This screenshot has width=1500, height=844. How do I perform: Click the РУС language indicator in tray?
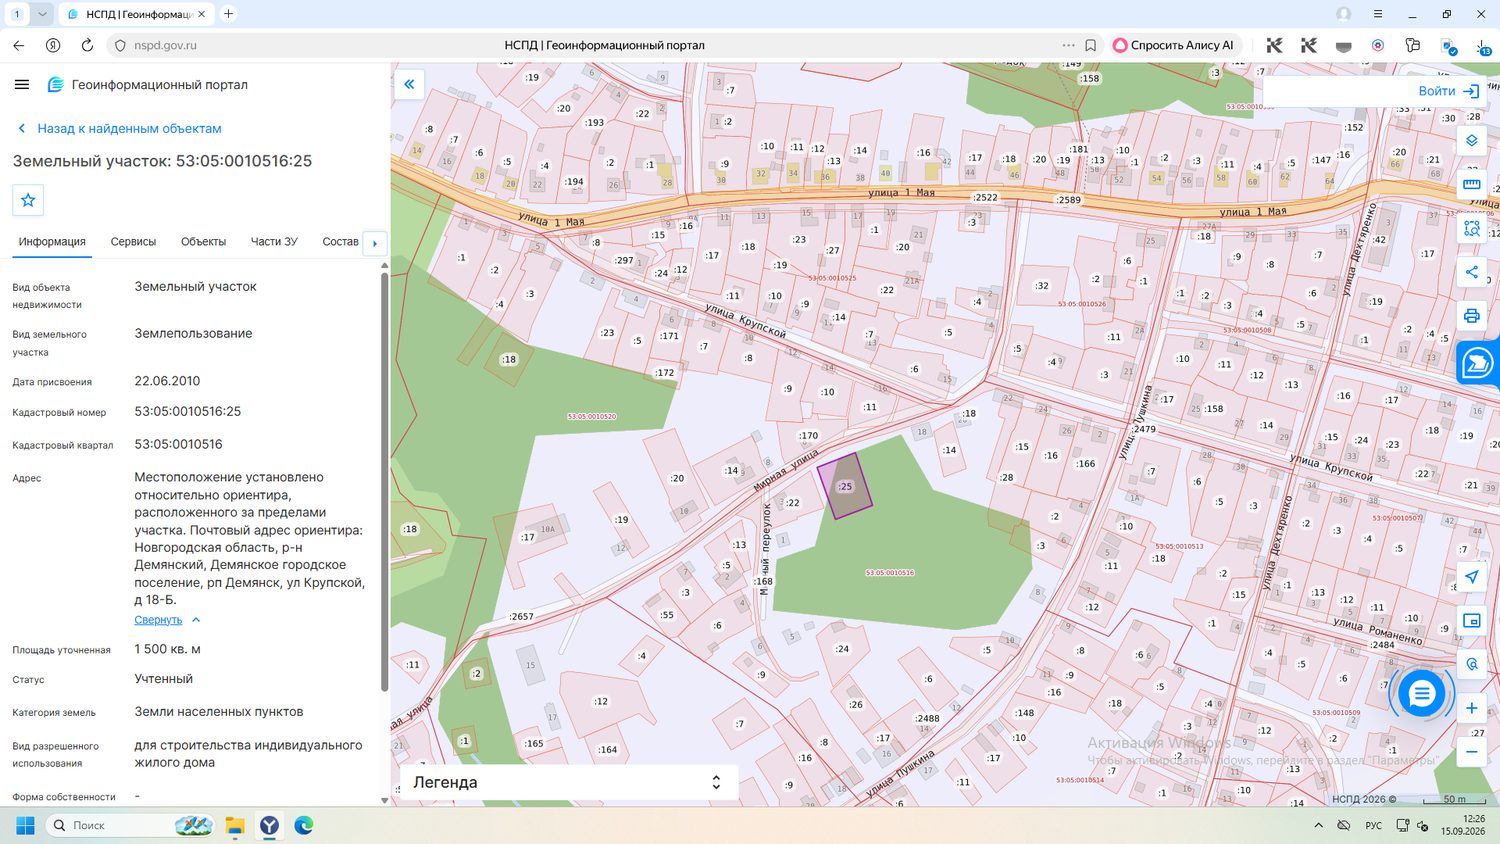coord(1373,826)
